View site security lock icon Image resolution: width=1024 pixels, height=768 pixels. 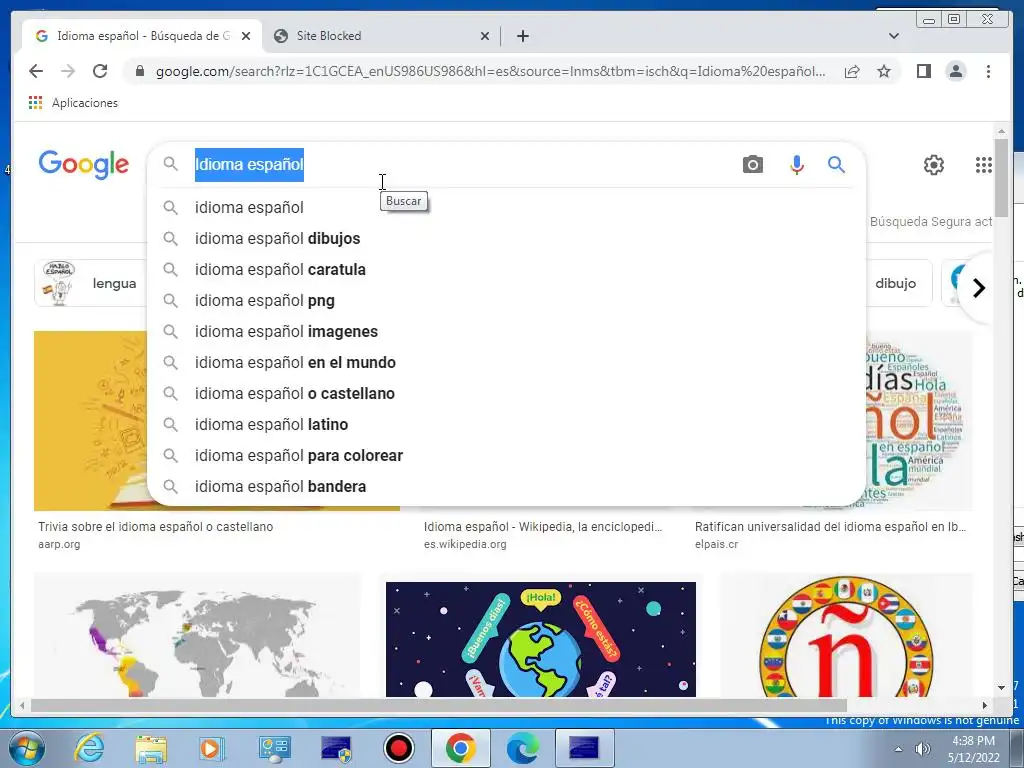139,71
